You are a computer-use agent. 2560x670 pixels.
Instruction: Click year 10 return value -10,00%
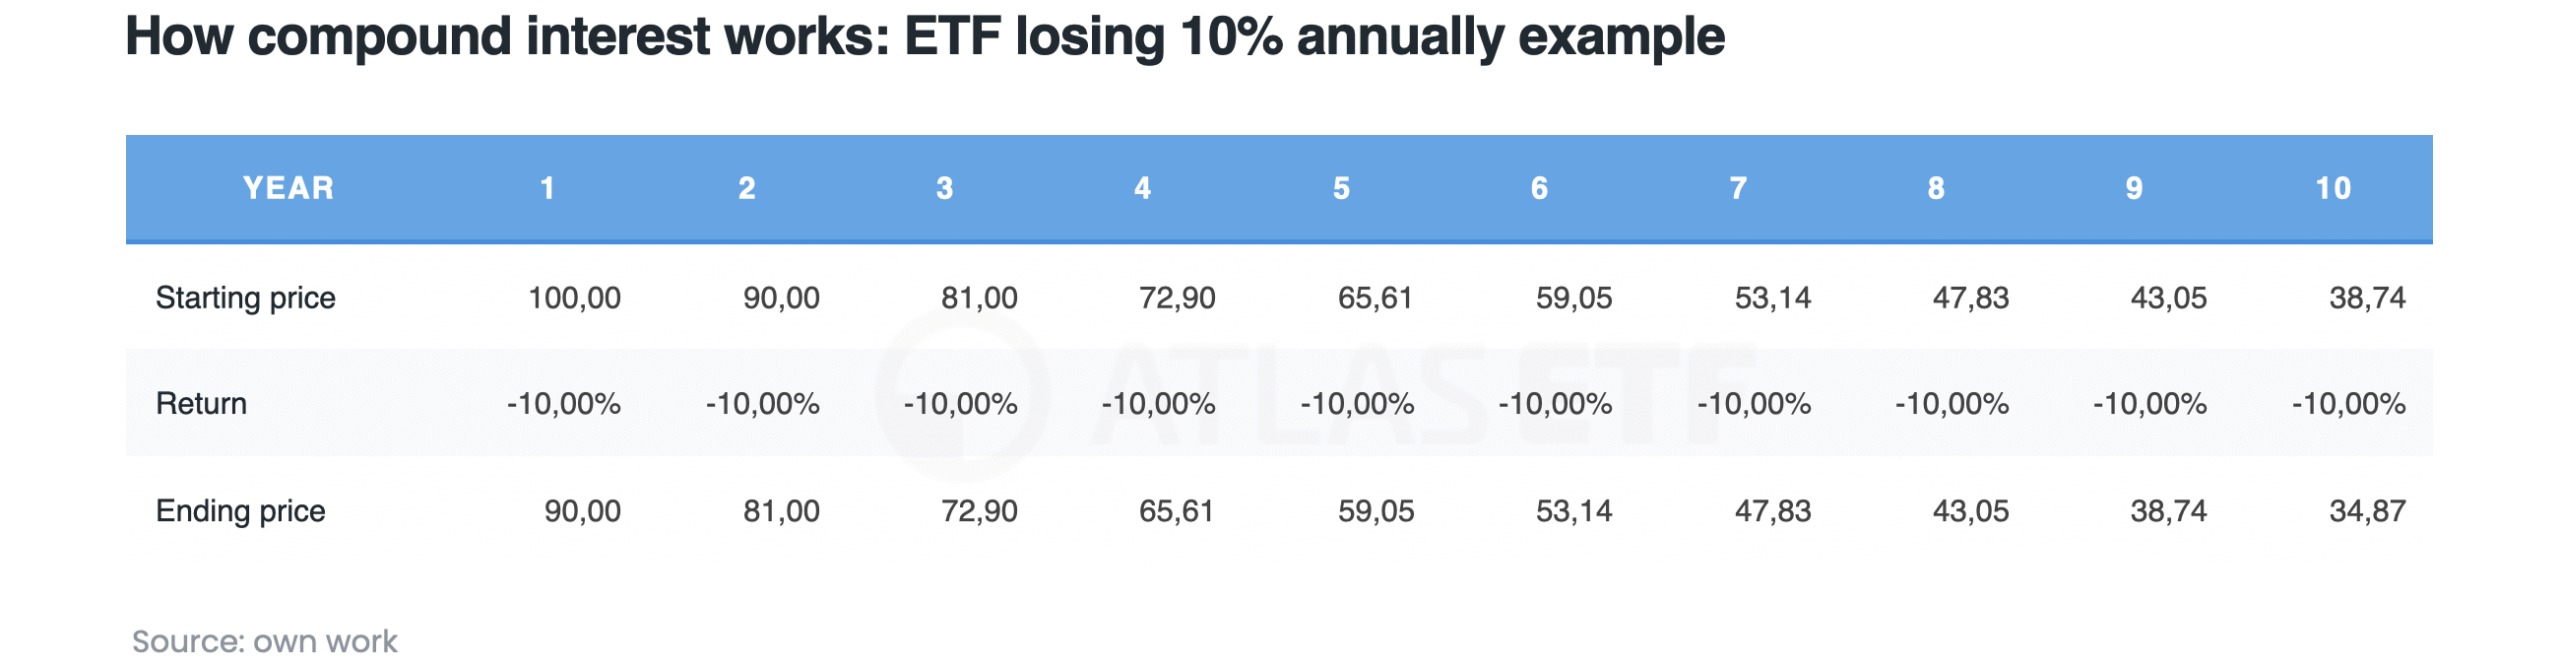click(x=2347, y=404)
